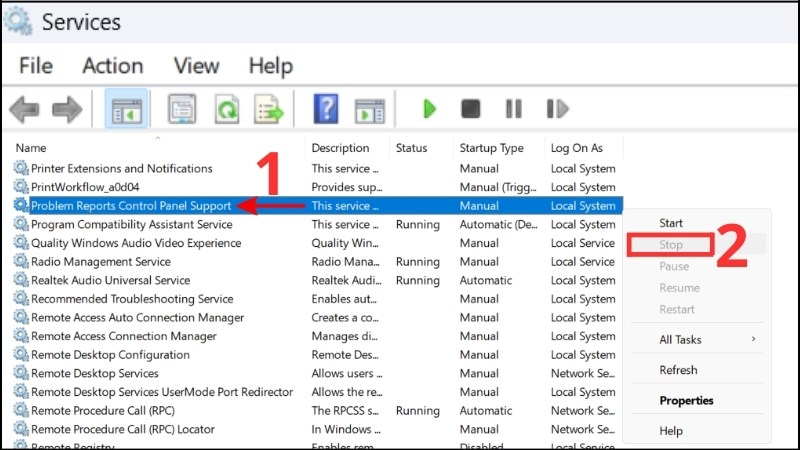Click the Export List toolbar icon

pyautogui.click(x=268, y=109)
